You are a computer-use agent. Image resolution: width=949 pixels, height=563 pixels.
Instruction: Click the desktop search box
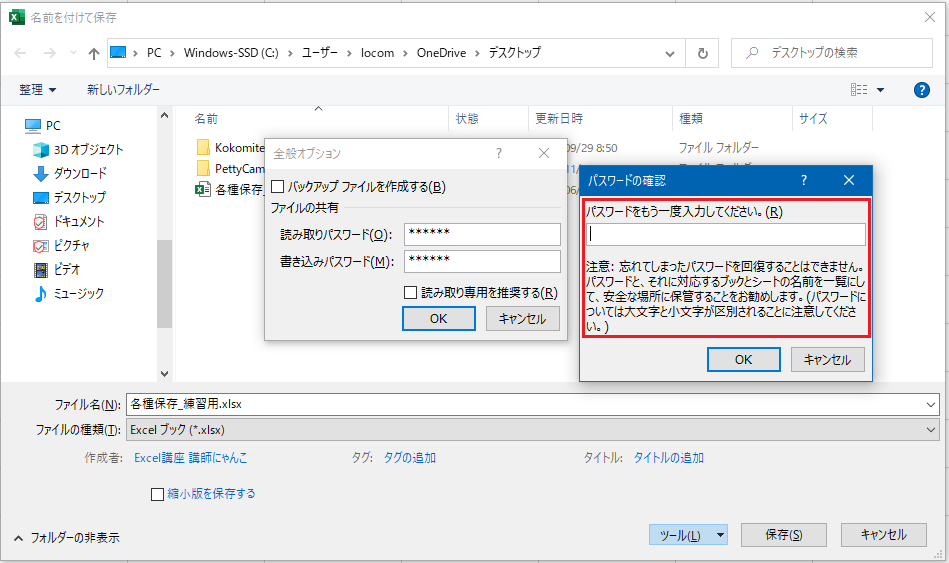coord(832,53)
